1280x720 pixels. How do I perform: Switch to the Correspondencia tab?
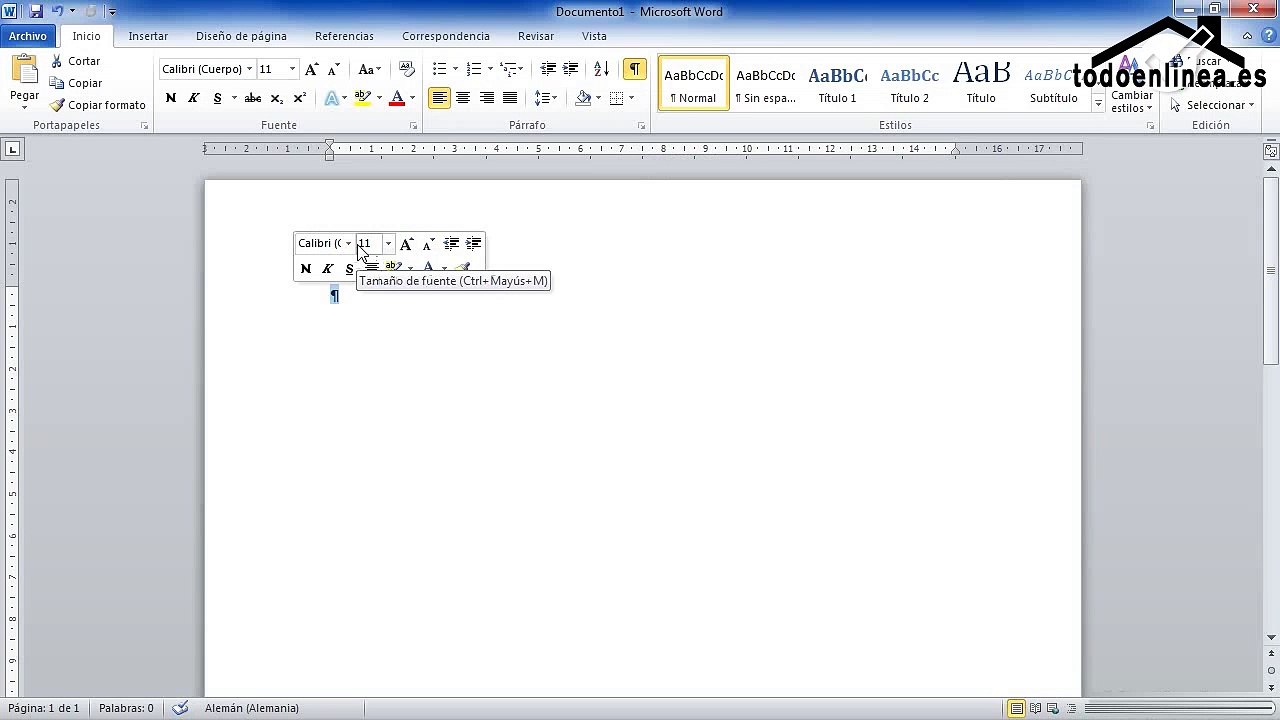[446, 36]
